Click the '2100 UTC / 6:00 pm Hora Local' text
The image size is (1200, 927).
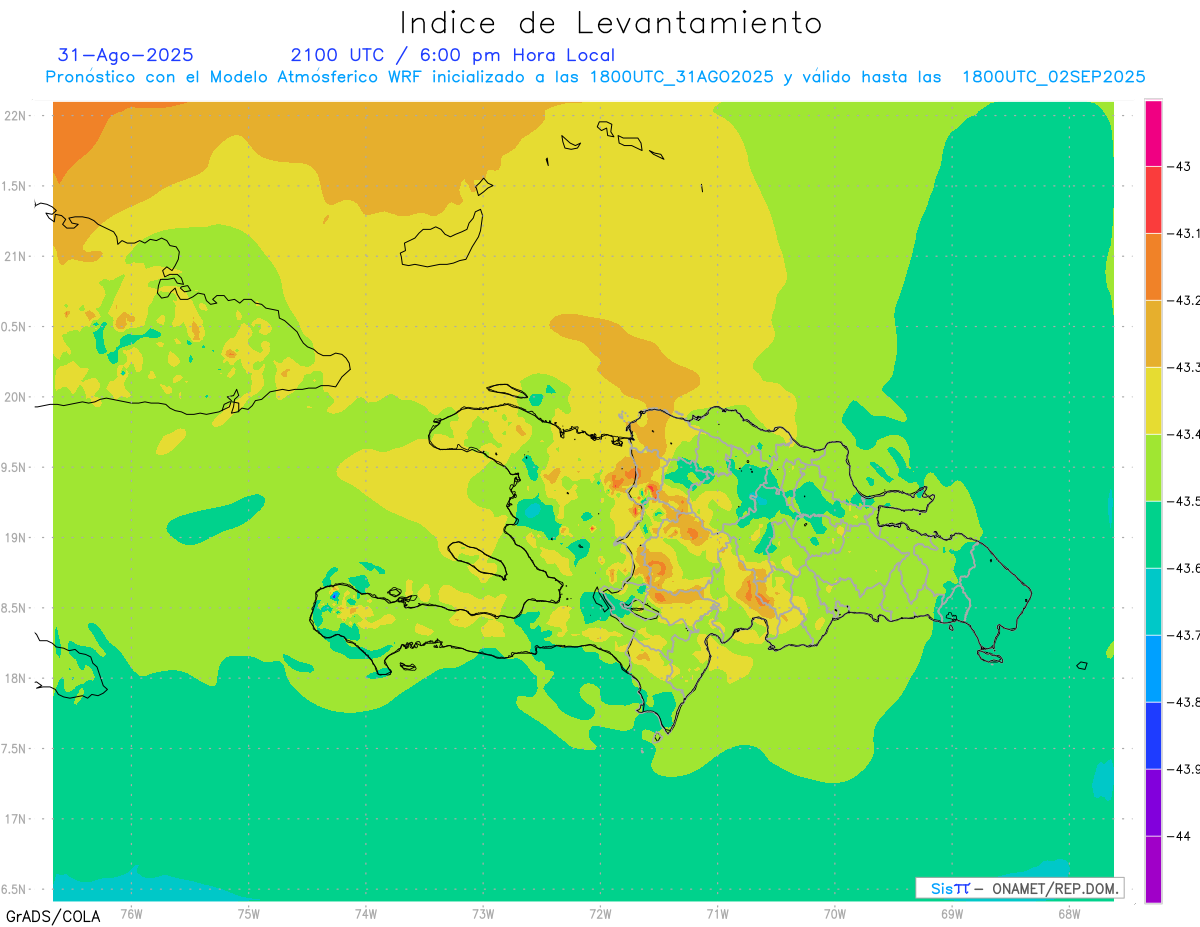coord(453,55)
